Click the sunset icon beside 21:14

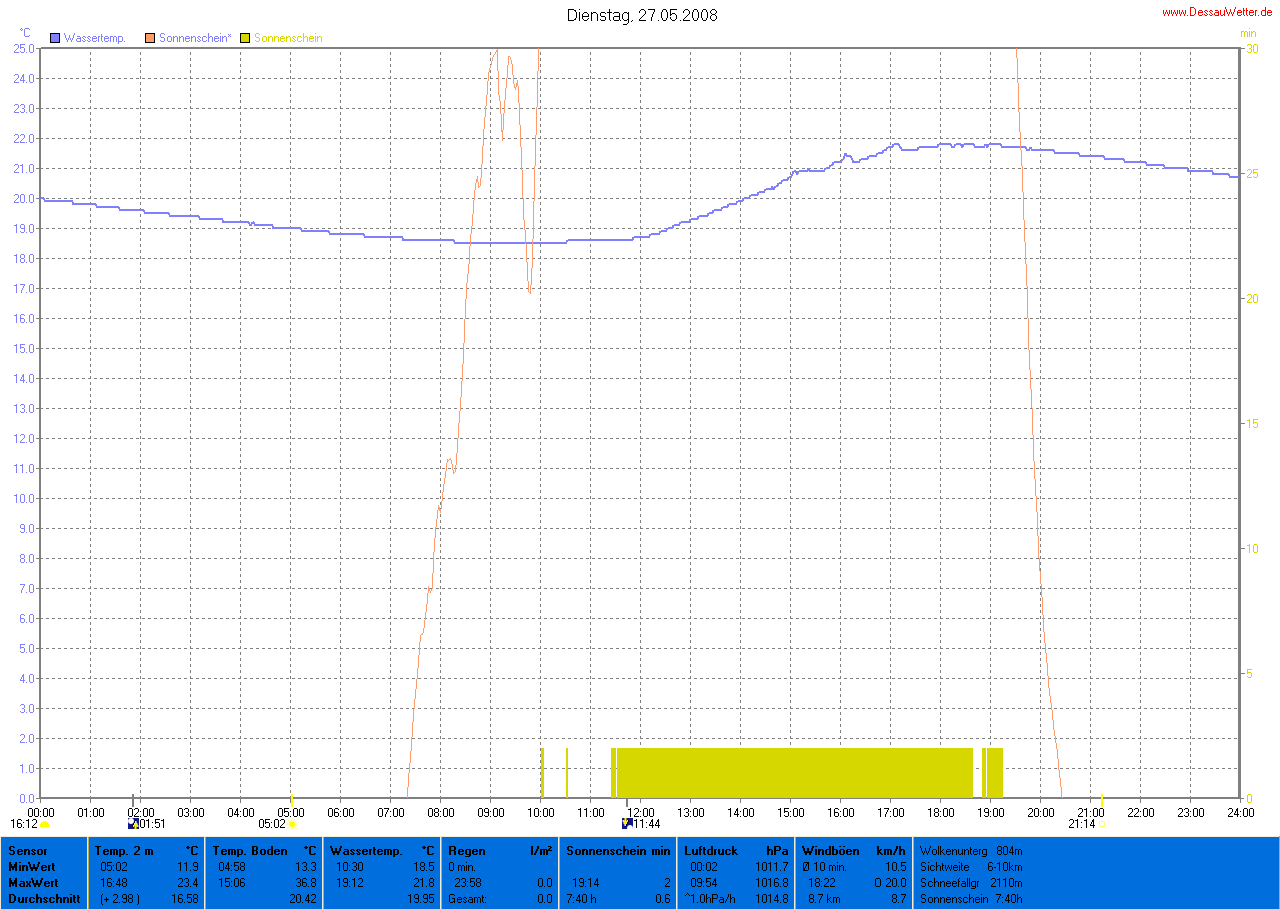point(1102,825)
